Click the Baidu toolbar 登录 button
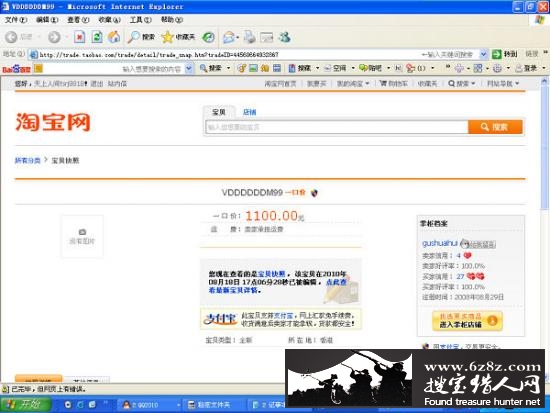The width and height of the screenshot is (550, 413). (x=526, y=68)
